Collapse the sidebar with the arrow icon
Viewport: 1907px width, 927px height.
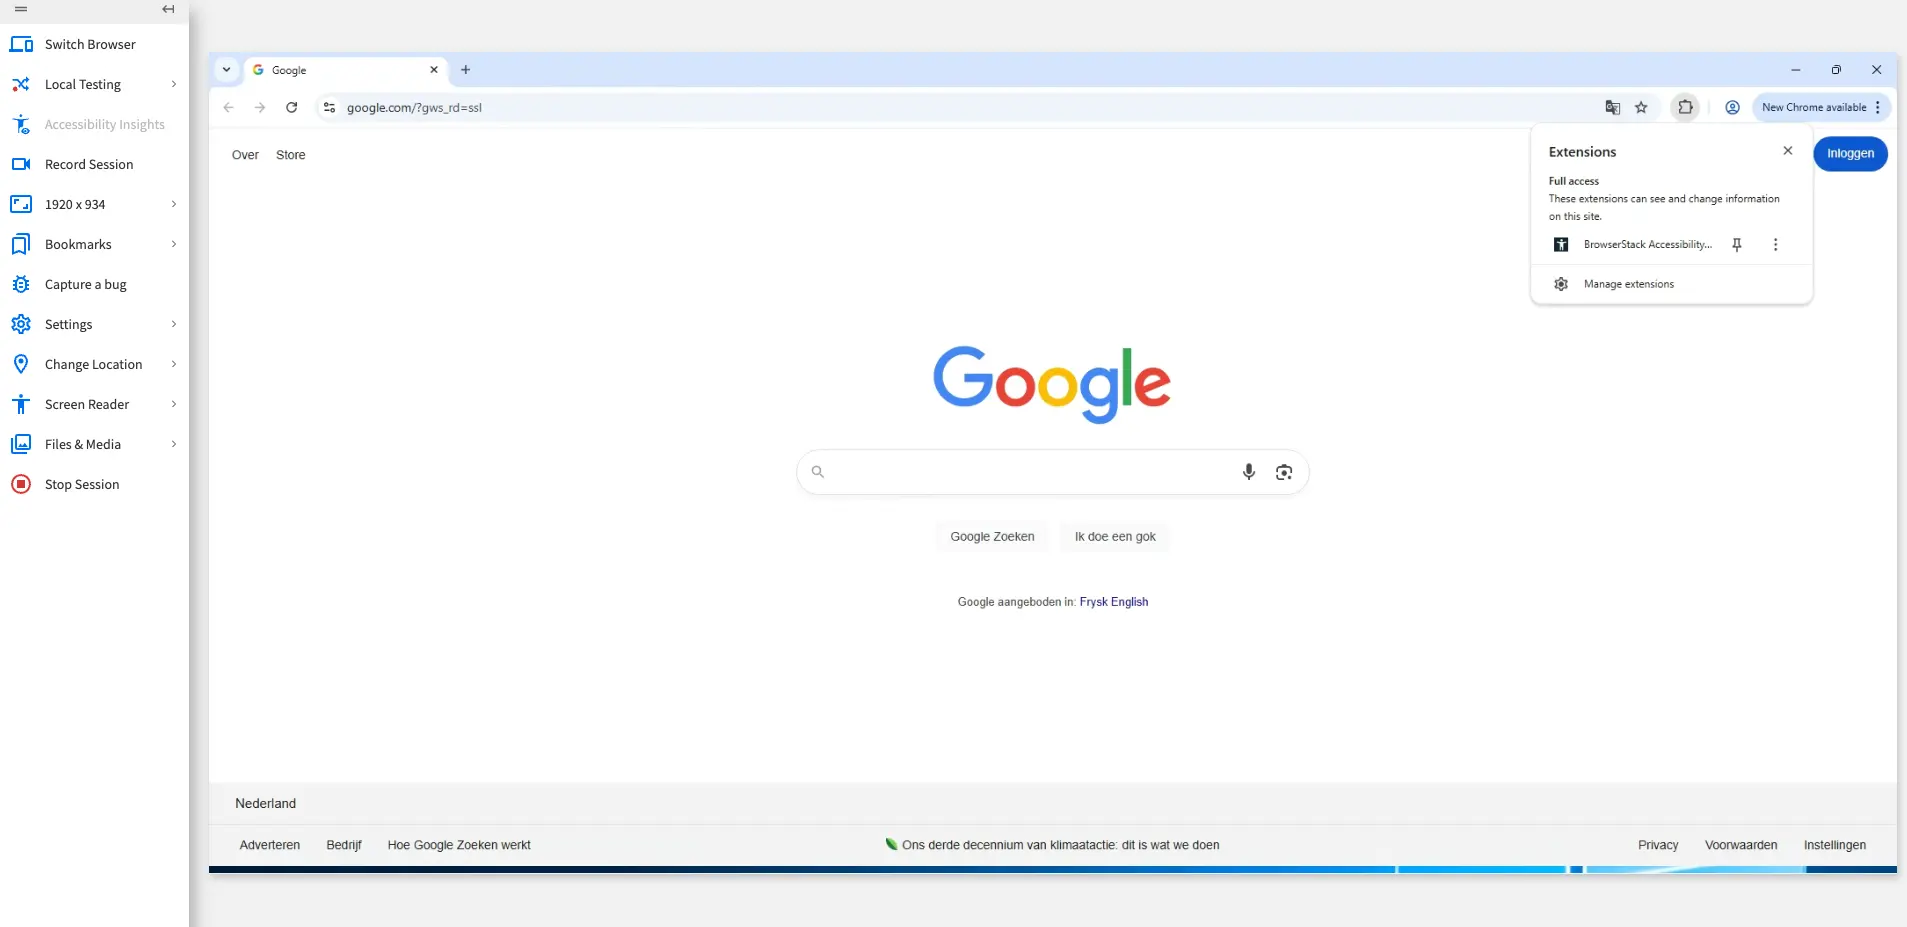(x=168, y=9)
